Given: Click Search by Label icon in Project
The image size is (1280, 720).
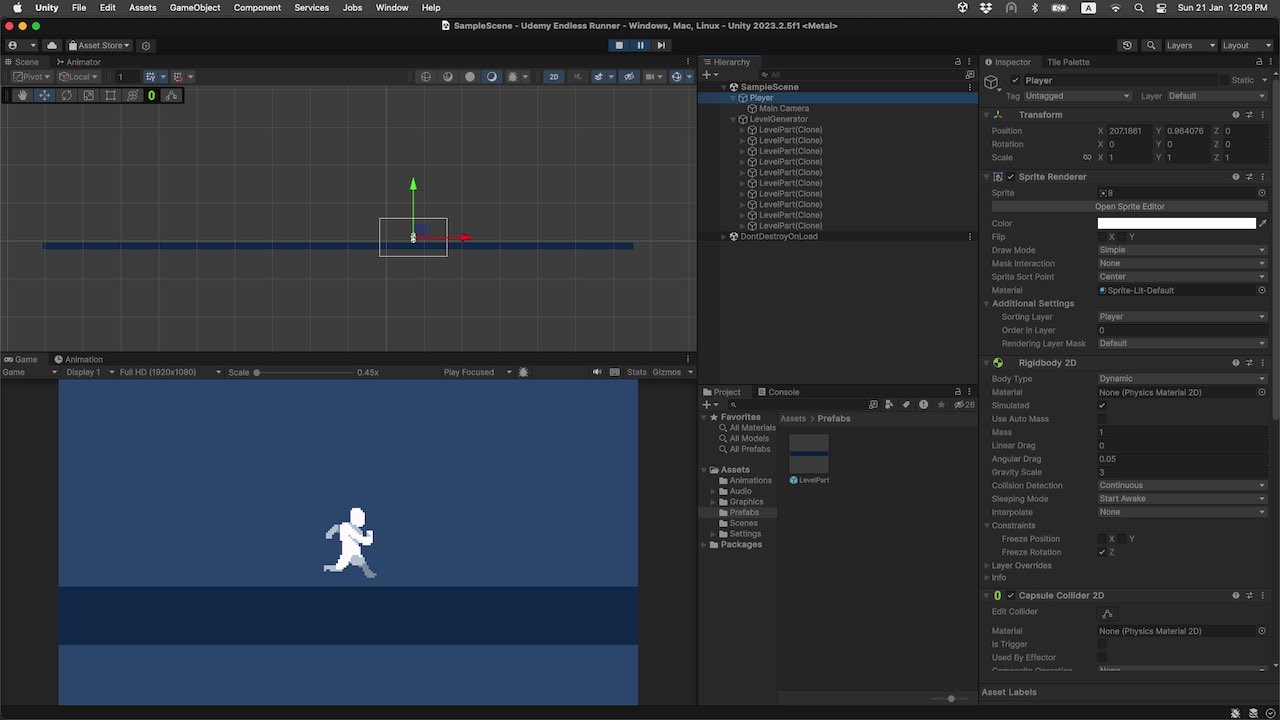Looking at the screenshot, I should point(907,405).
